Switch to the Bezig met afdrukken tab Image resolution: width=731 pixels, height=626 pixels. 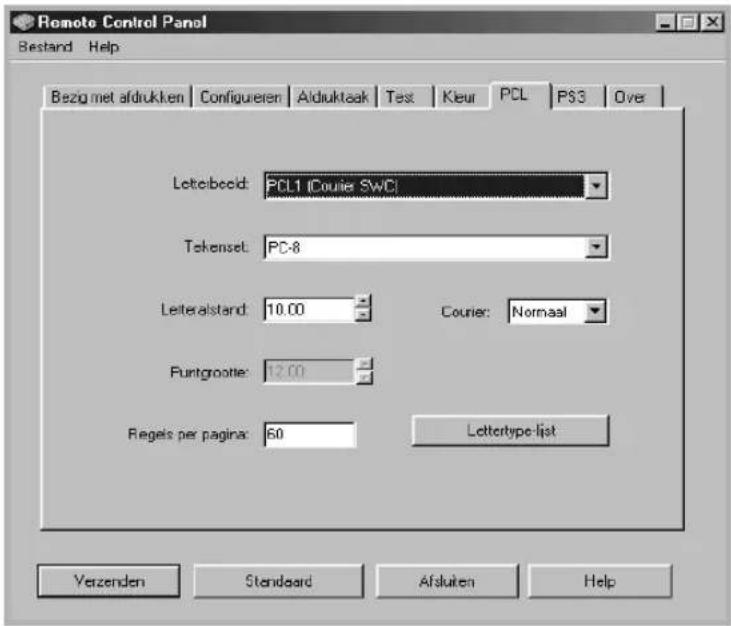117,97
